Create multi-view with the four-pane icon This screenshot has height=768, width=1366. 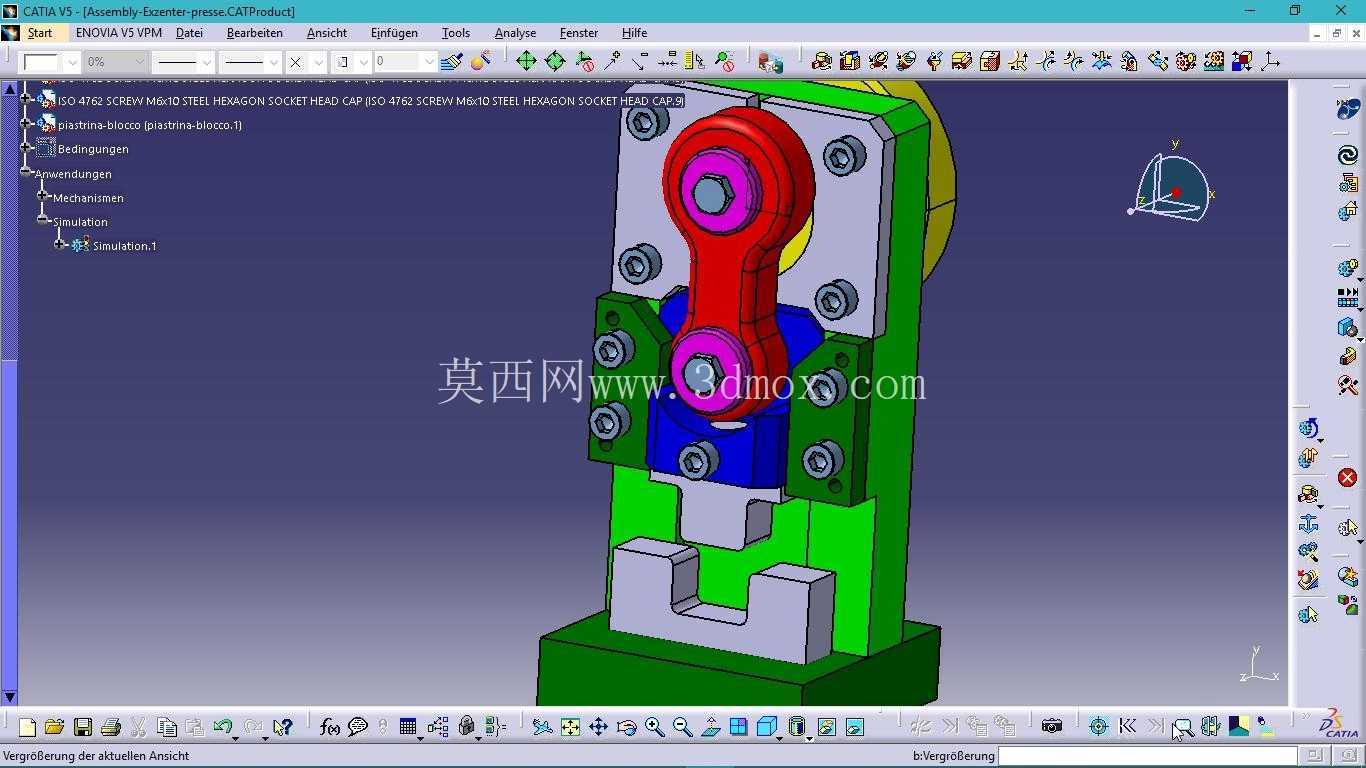(x=738, y=727)
